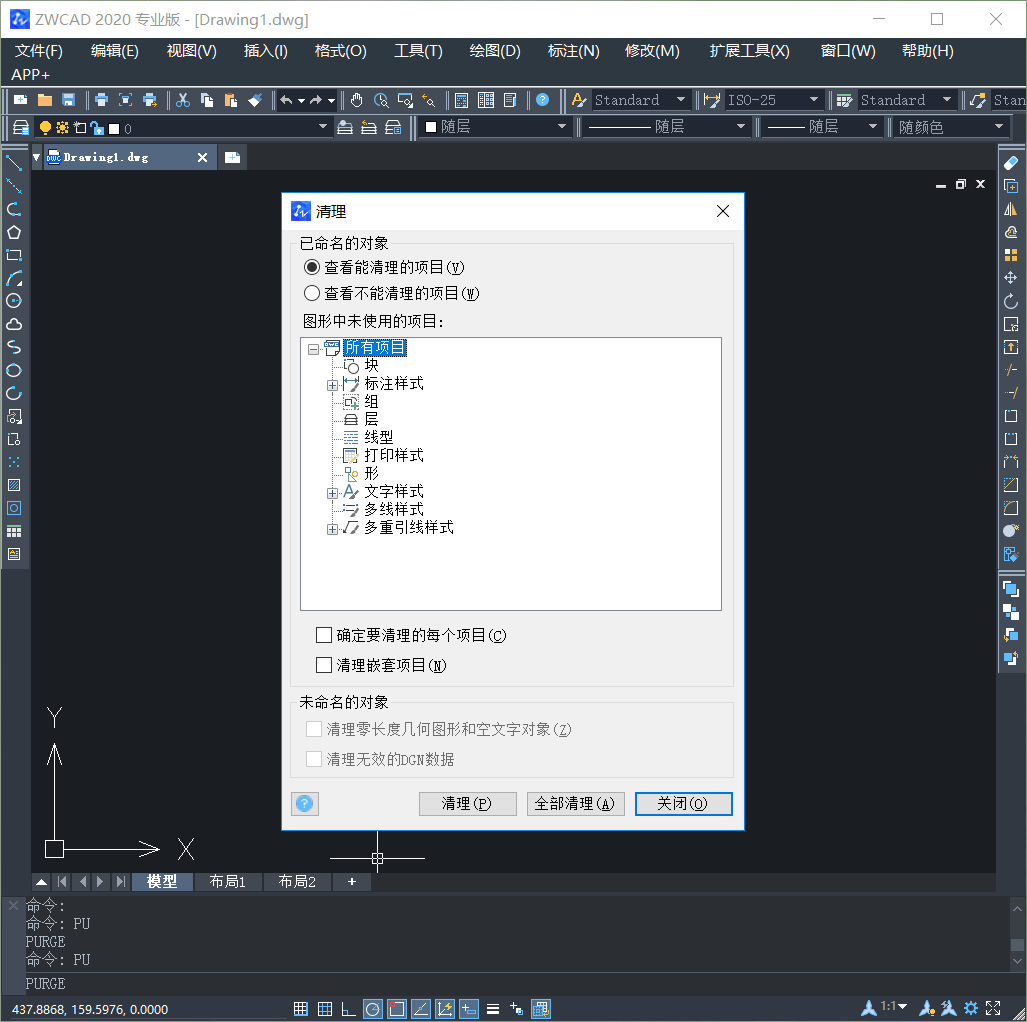Check the 清理嵌套项目 checkbox
Viewport: 1027px width, 1022px height.
pyautogui.click(x=324, y=665)
